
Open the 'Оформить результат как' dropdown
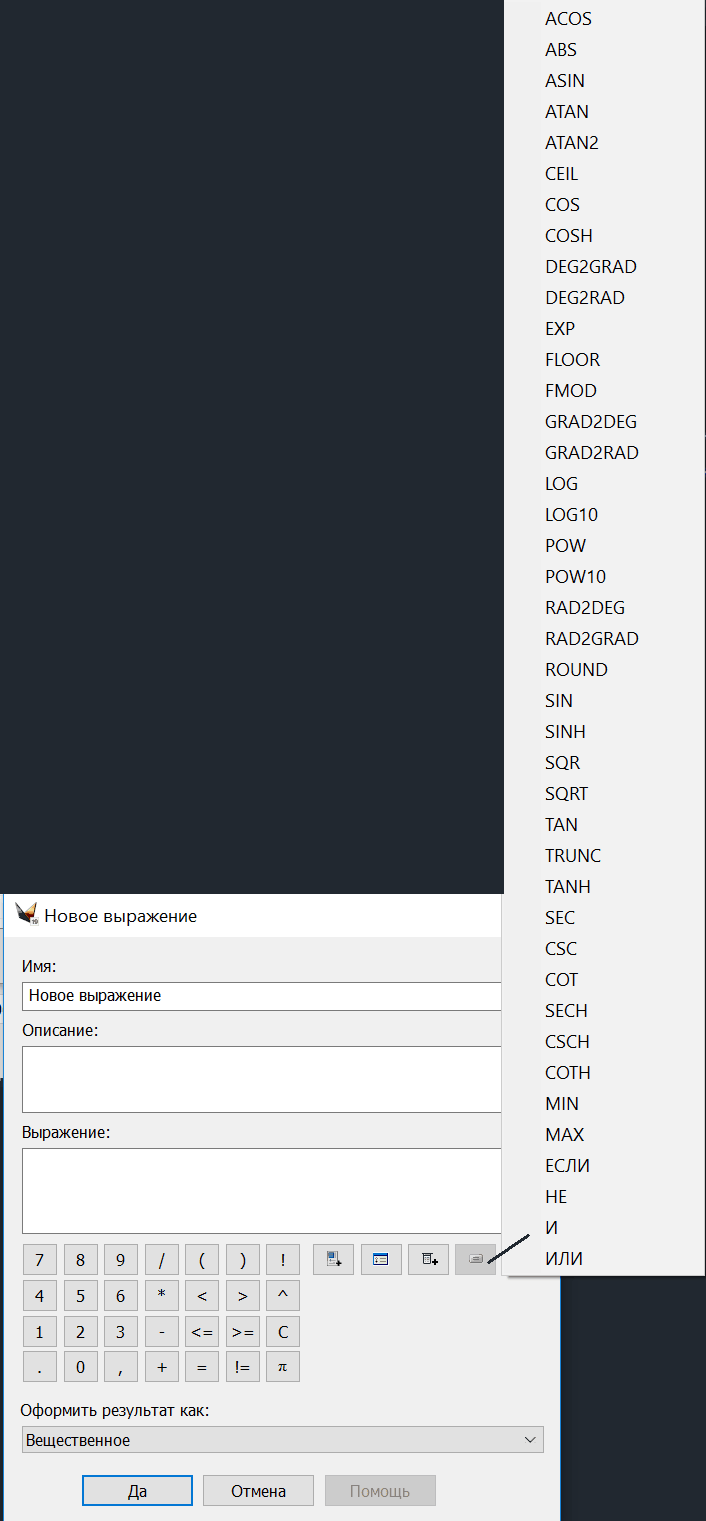click(282, 1440)
